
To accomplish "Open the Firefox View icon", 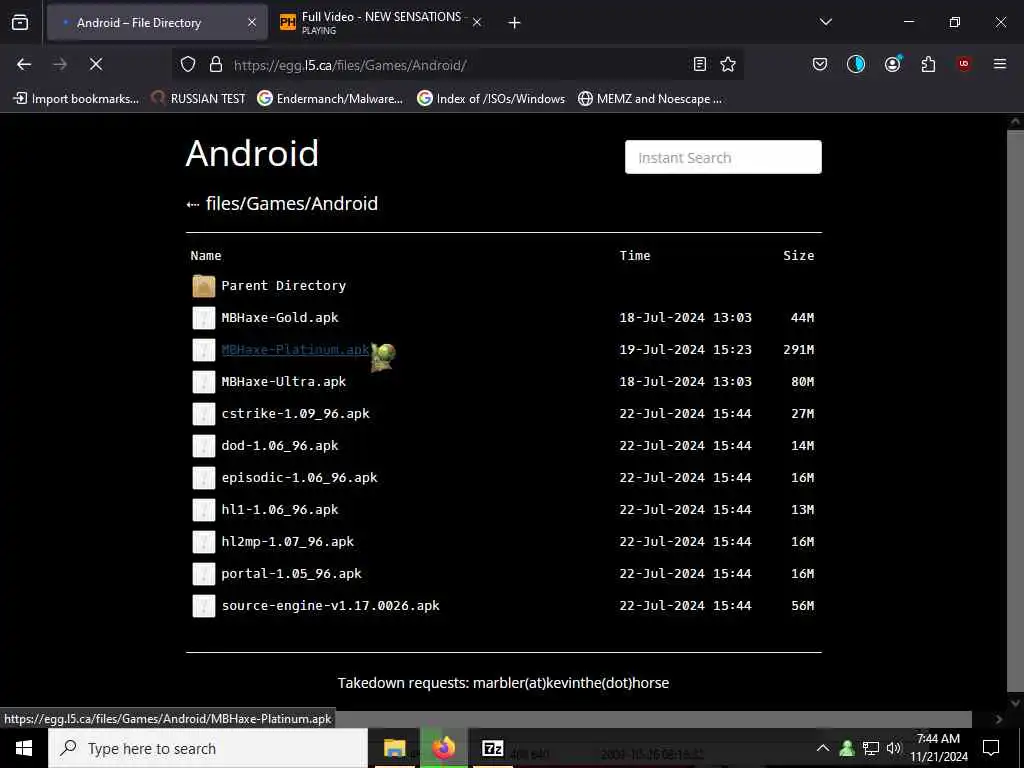I will click(20, 22).
